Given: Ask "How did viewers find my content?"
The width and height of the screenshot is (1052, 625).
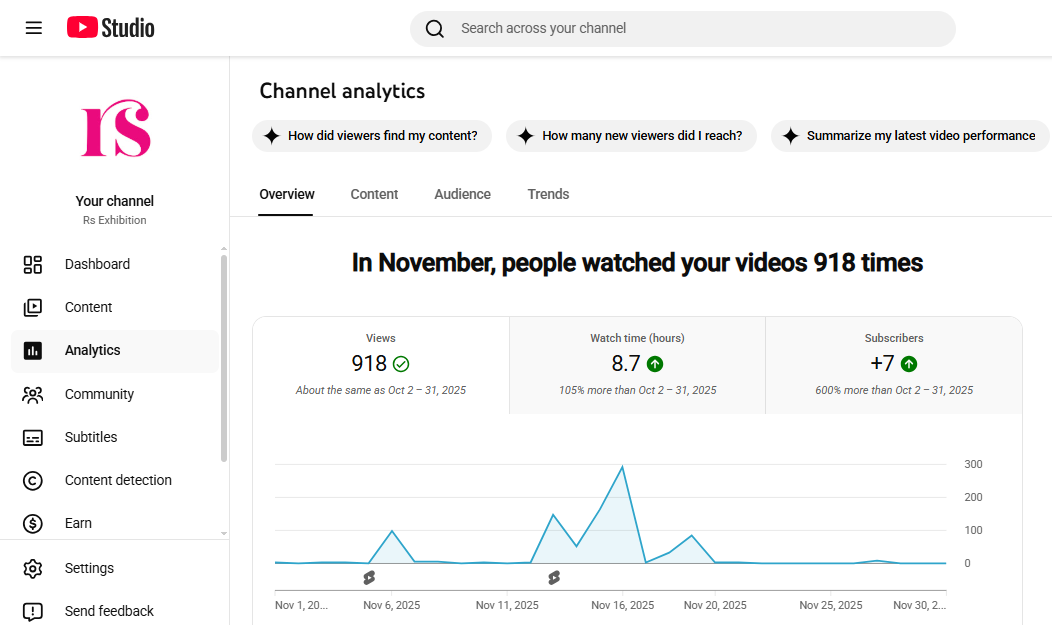Looking at the screenshot, I should click(372, 136).
